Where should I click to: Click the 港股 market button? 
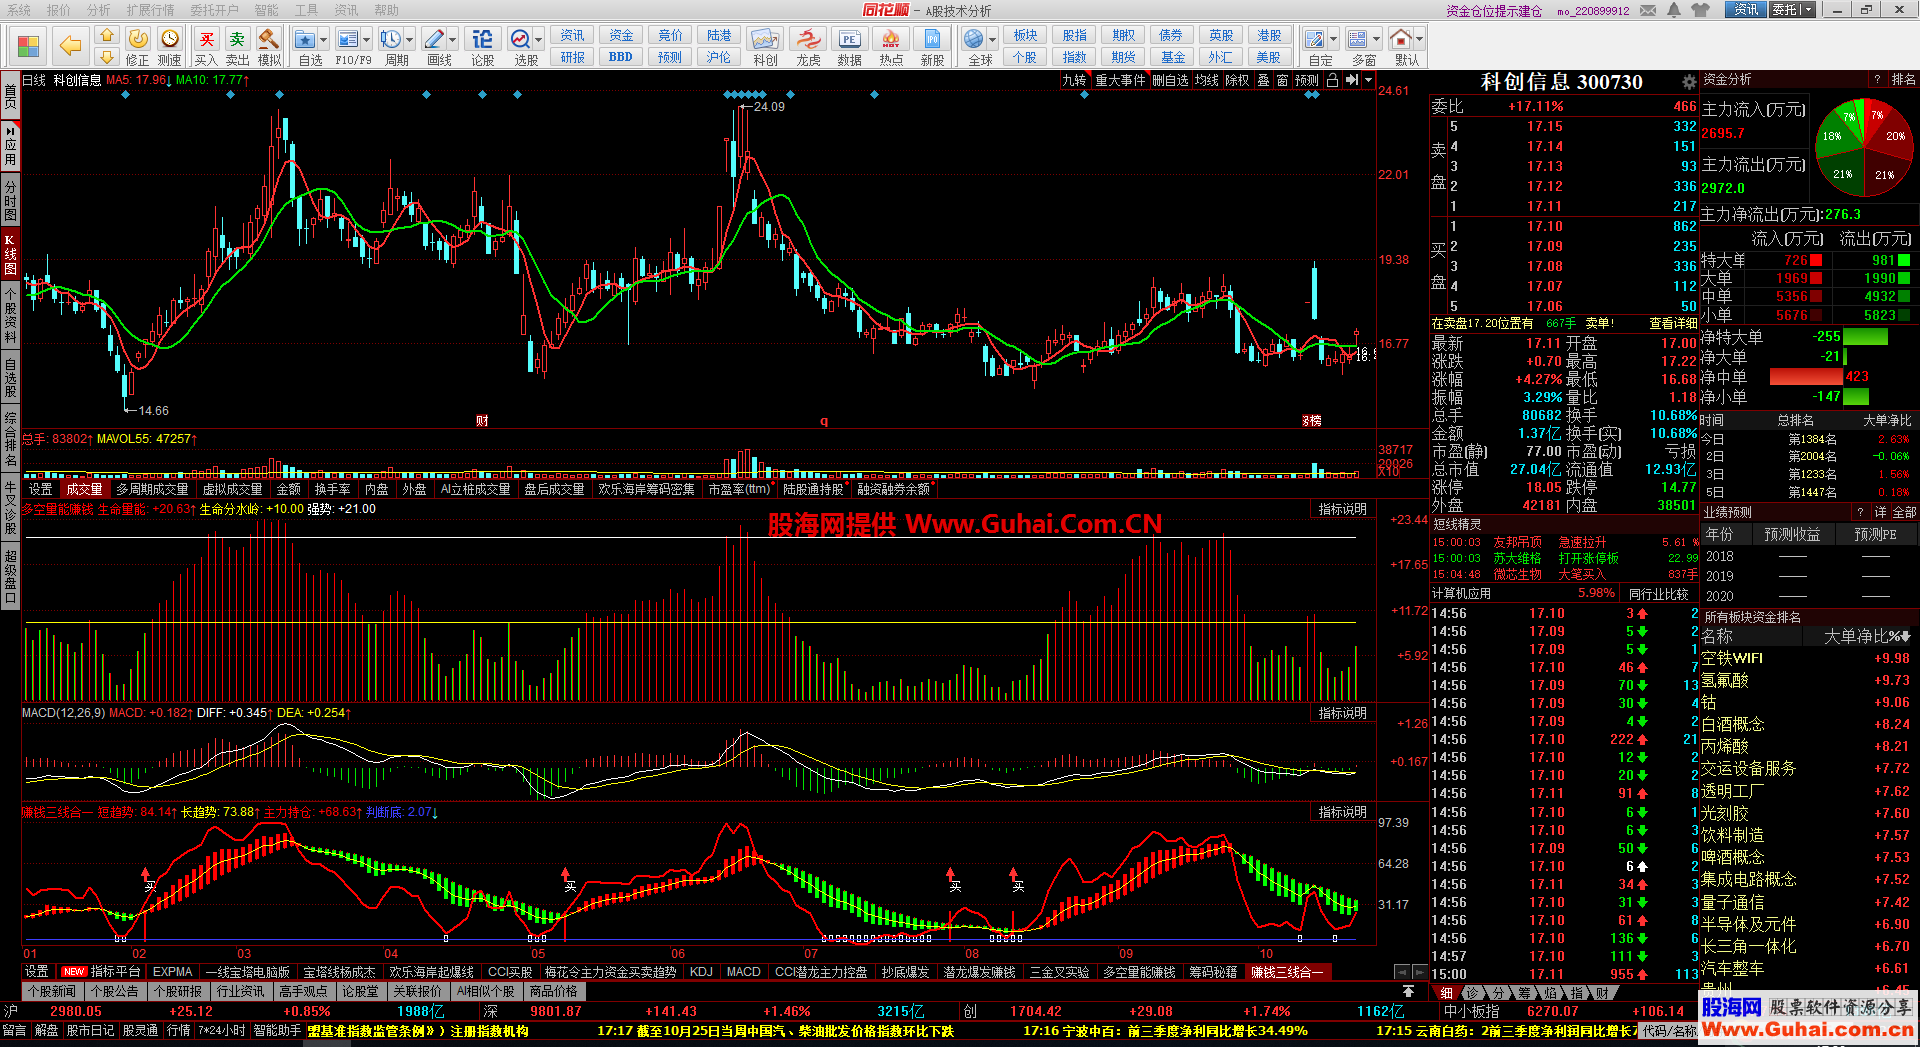1269,35
